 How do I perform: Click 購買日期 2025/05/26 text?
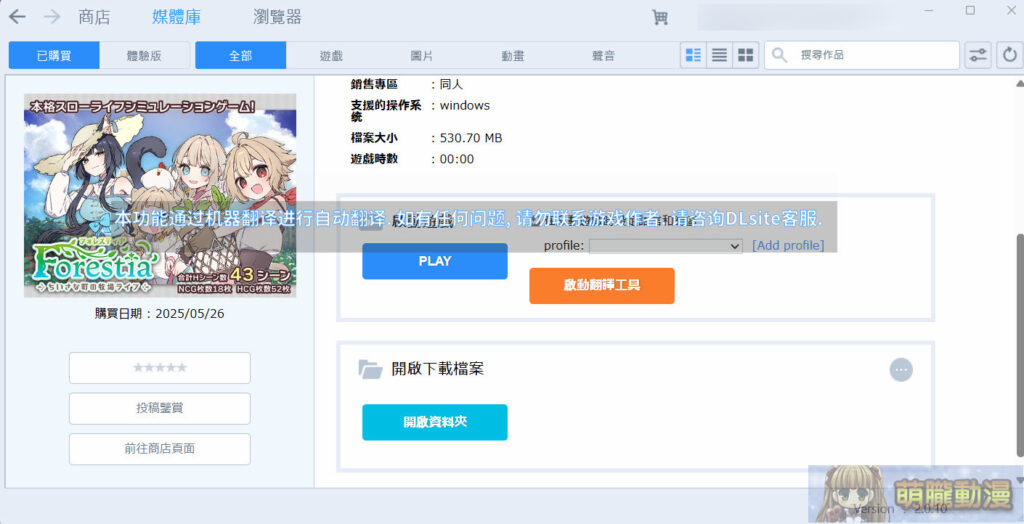pos(160,314)
